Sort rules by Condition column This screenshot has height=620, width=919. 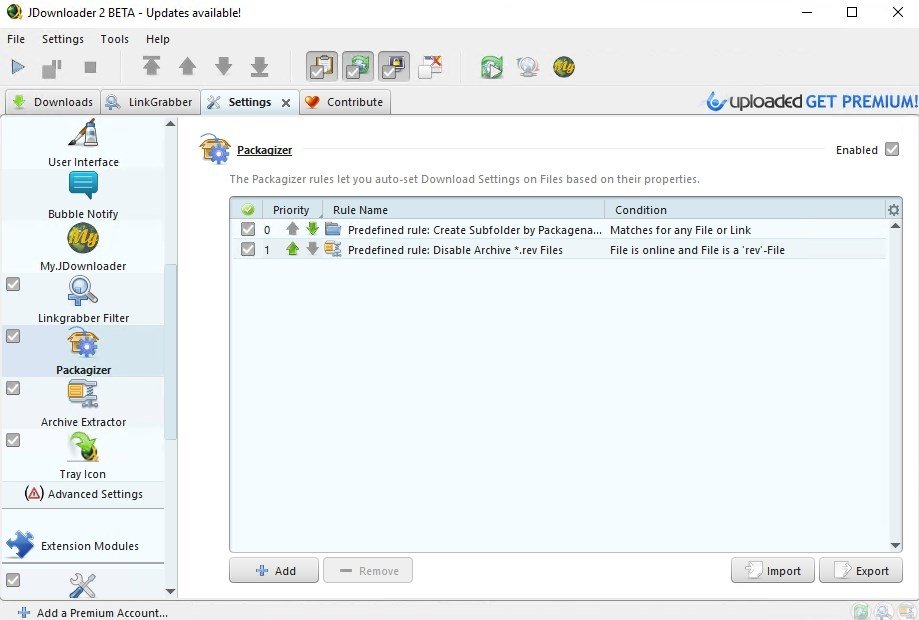744,210
